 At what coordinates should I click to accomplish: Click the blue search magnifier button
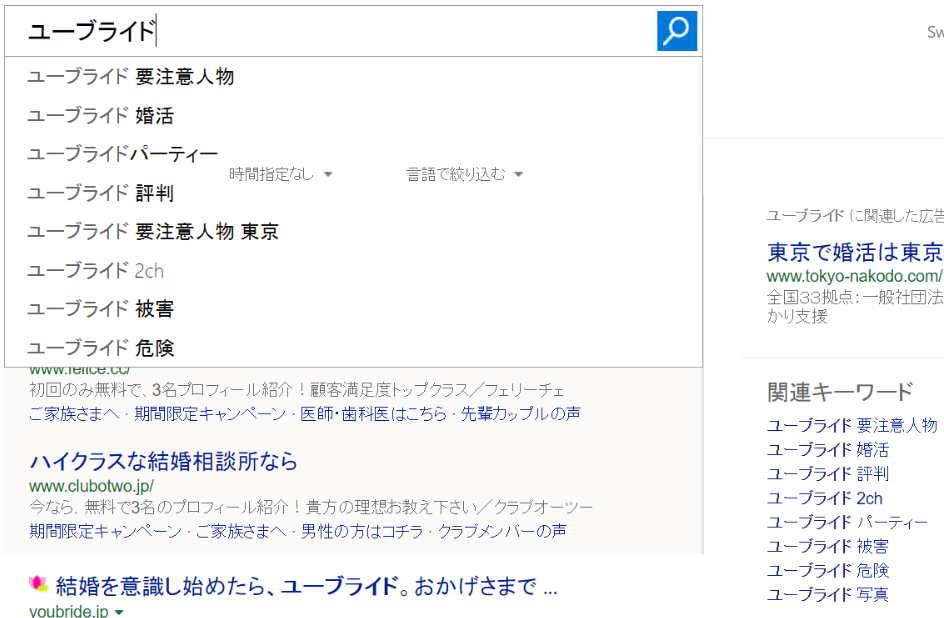coord(676,31)
